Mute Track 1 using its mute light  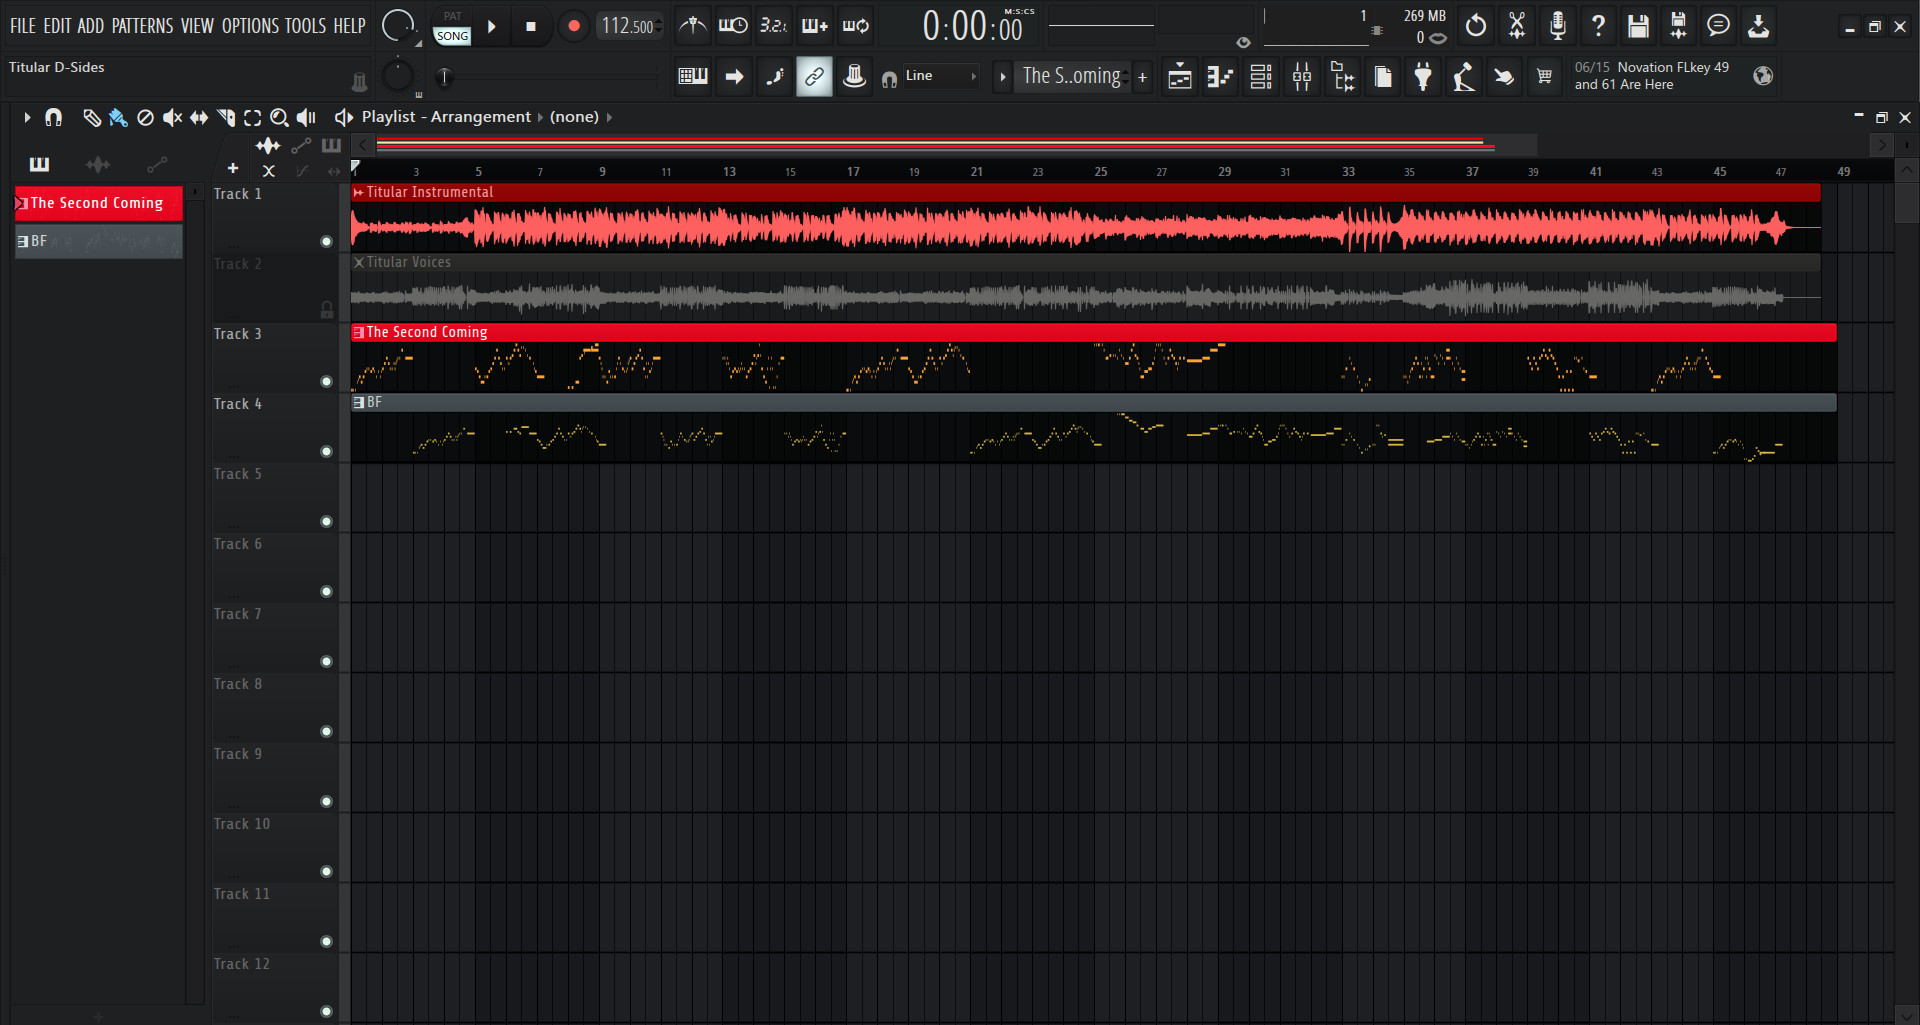click(327, 241)
